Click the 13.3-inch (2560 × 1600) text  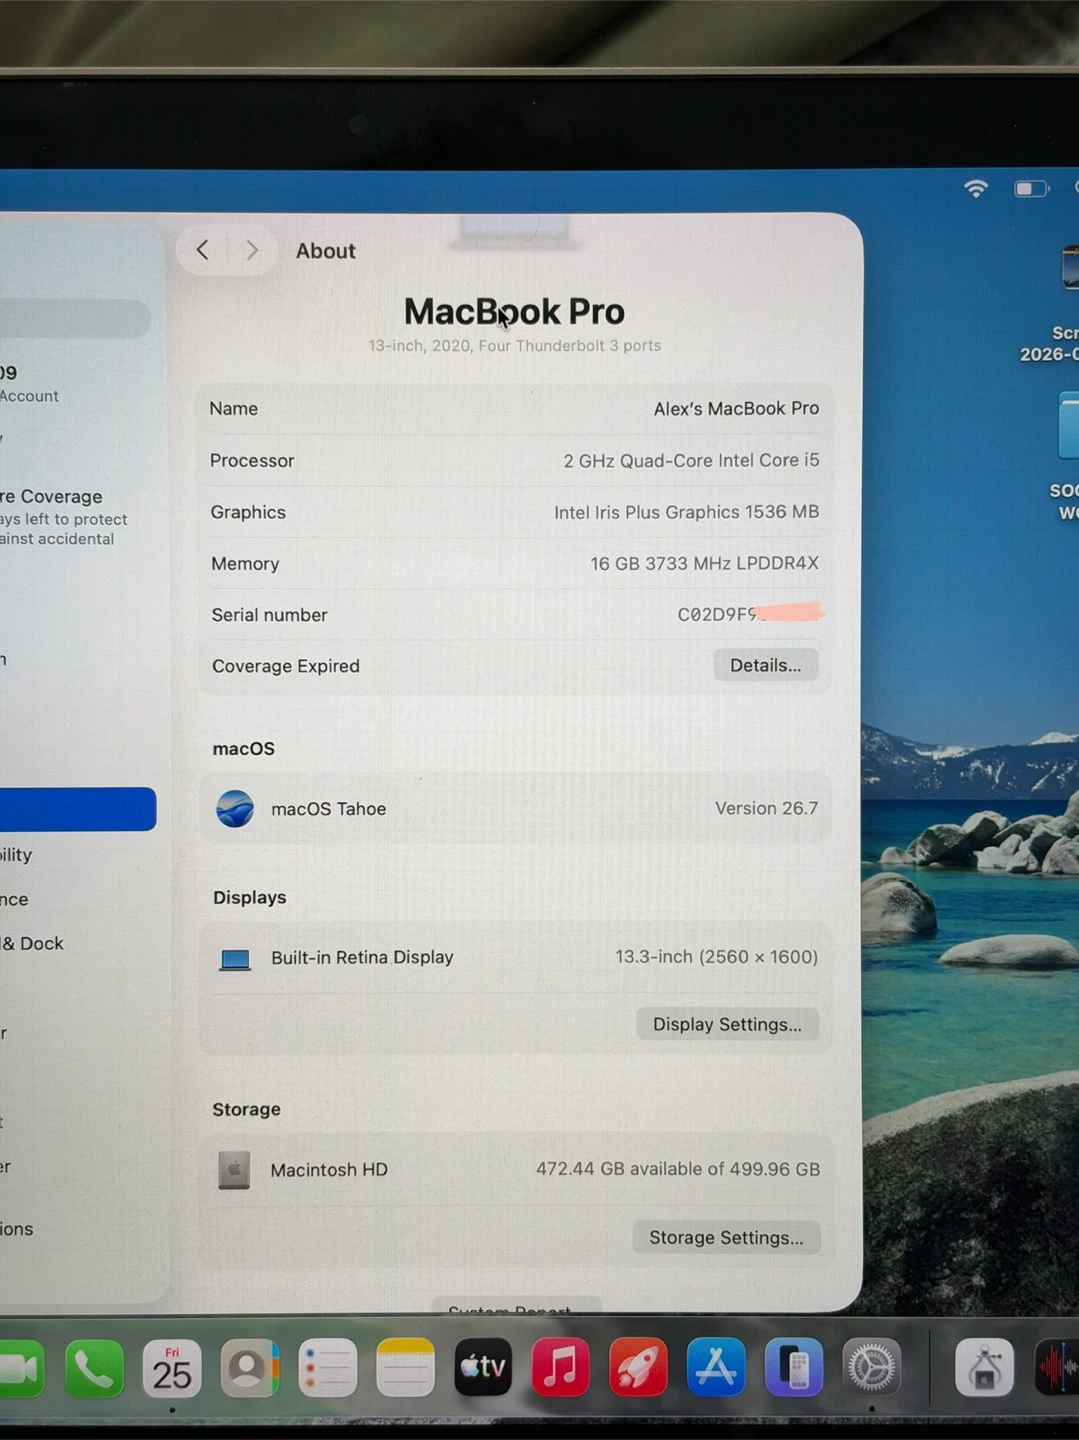point(716,957)
